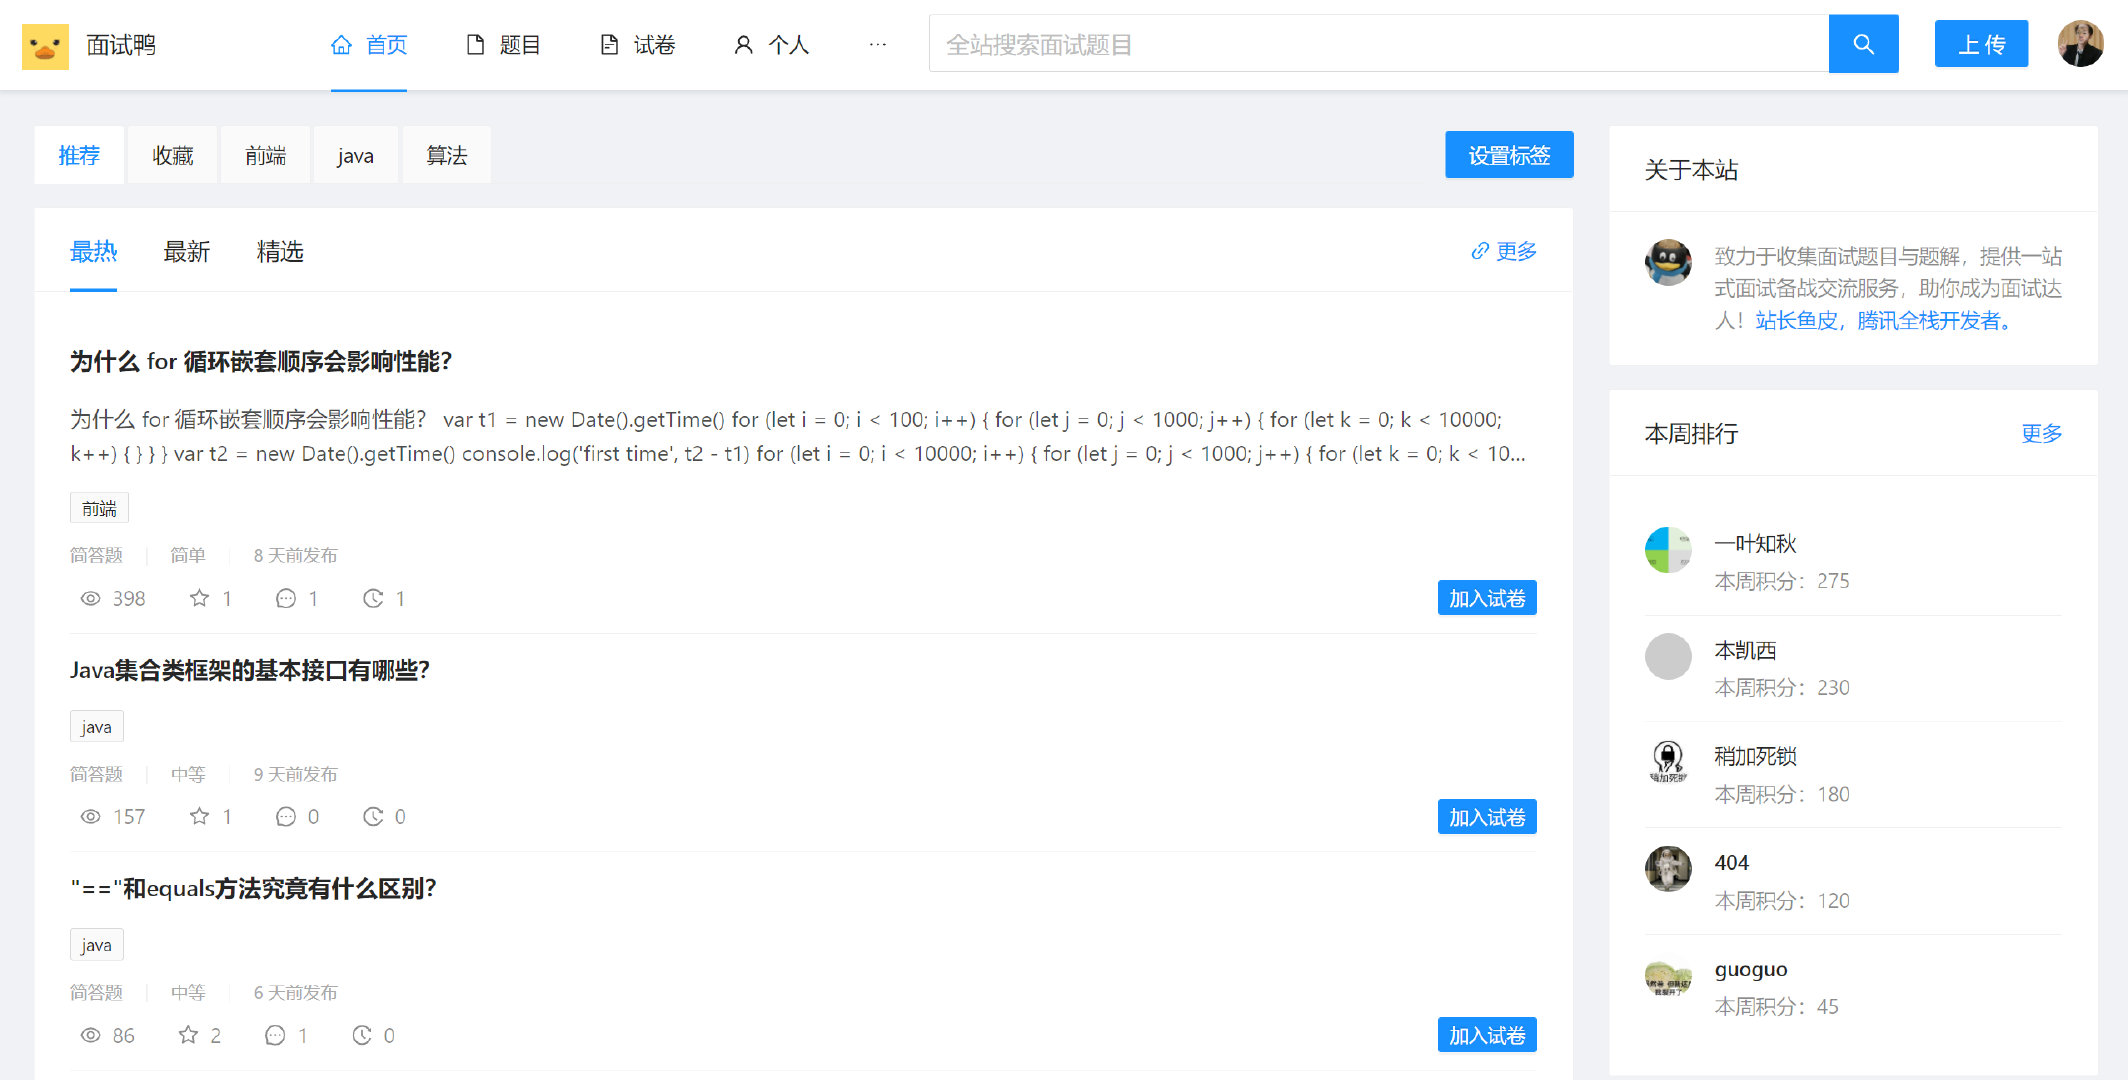The image size is (2128, 1080).
Task: Toggle the 精选 featured content filter
Action: point(281,251)
